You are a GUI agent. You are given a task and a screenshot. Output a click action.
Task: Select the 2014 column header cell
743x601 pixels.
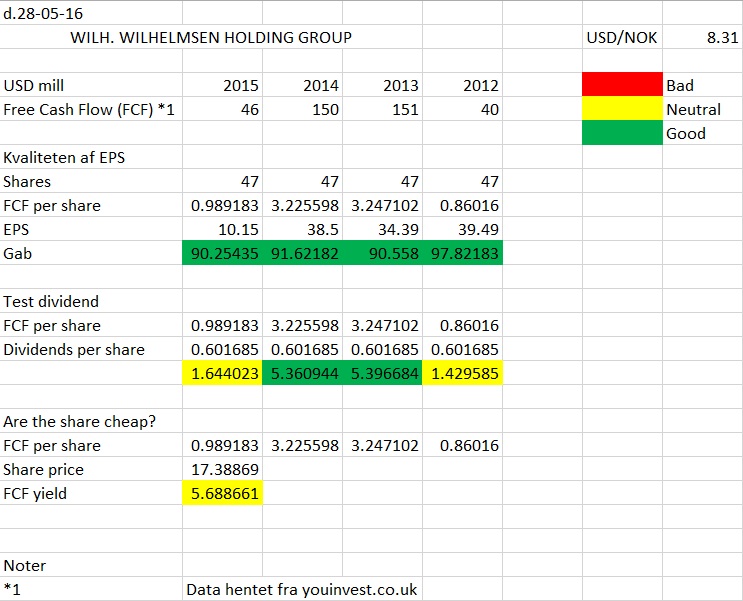[302, 85]
